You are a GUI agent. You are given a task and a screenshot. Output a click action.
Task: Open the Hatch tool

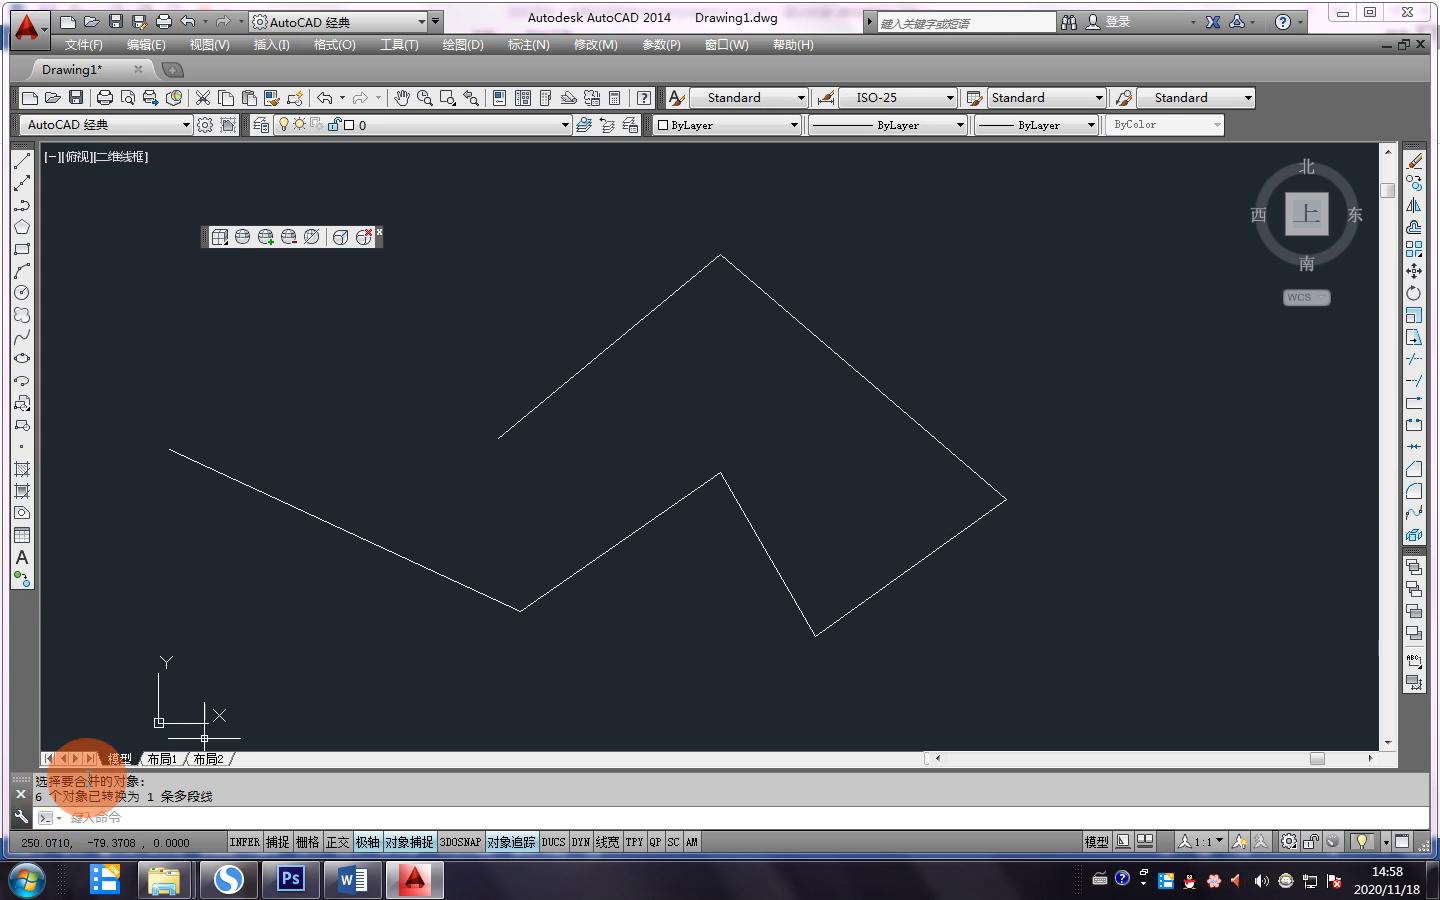coord(22,469)
